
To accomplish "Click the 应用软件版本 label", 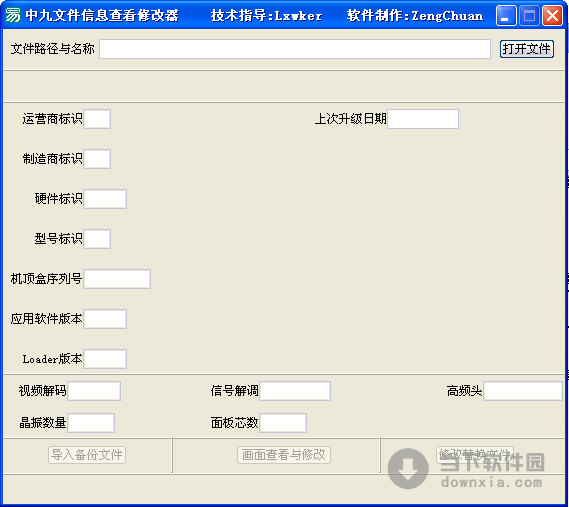I will pyautogui.click(x=46, y=319).
